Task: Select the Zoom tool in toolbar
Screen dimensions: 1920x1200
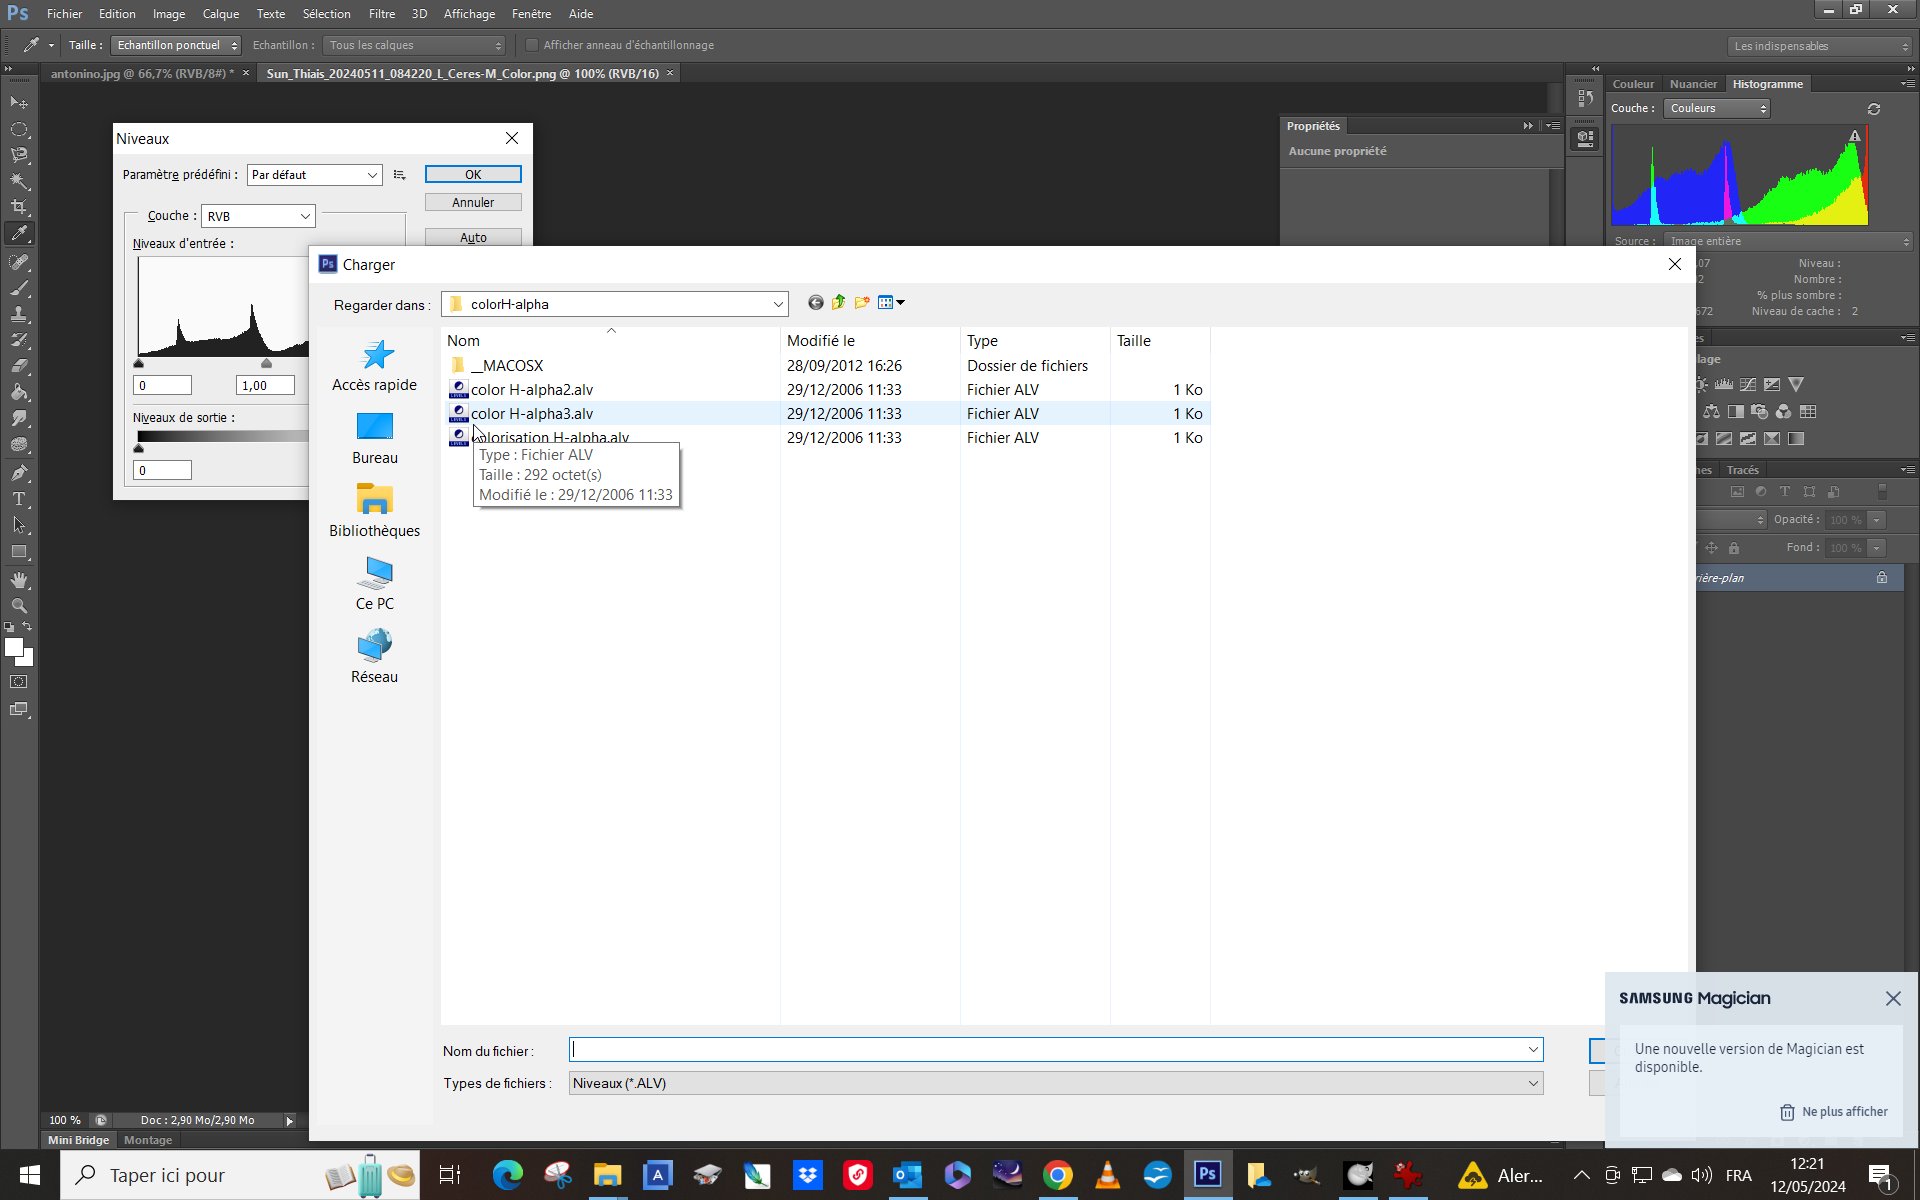Action: pyautogui.click(x=19, y=606)
